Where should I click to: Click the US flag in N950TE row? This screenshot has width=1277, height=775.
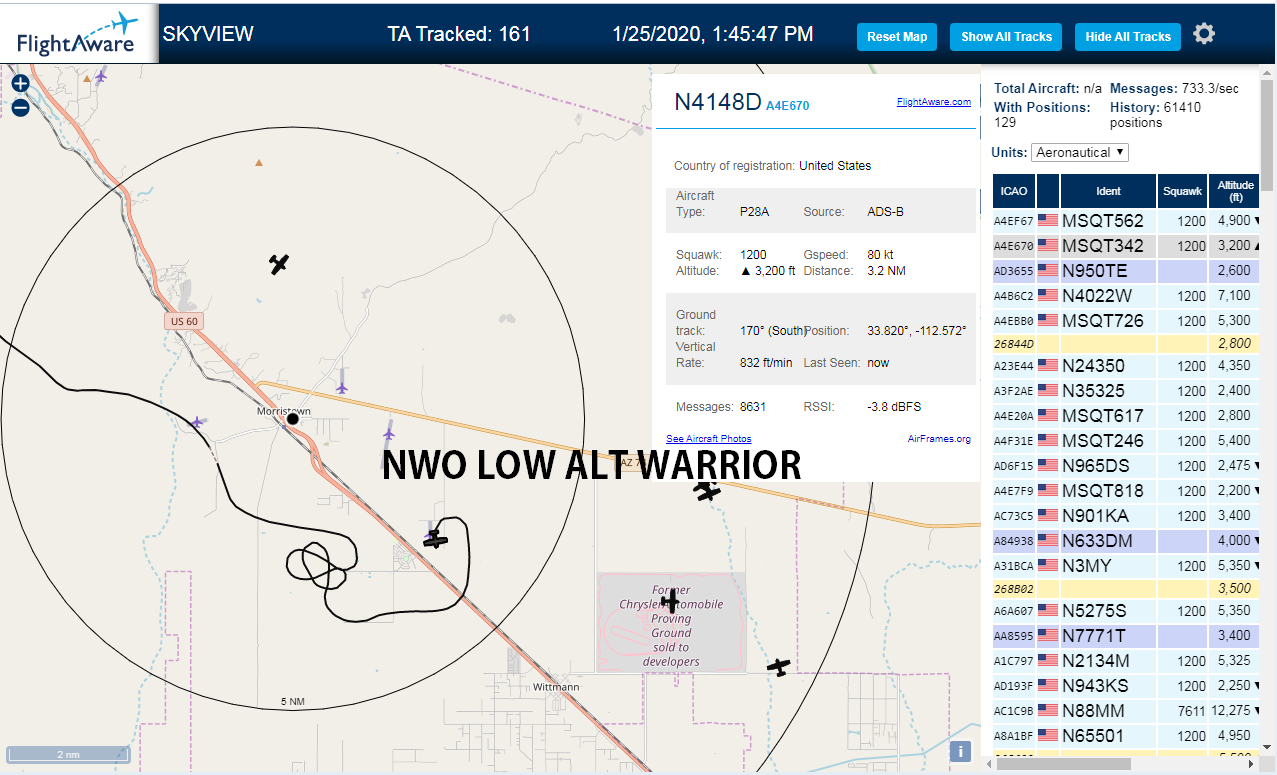click(x=1048, y=270)
